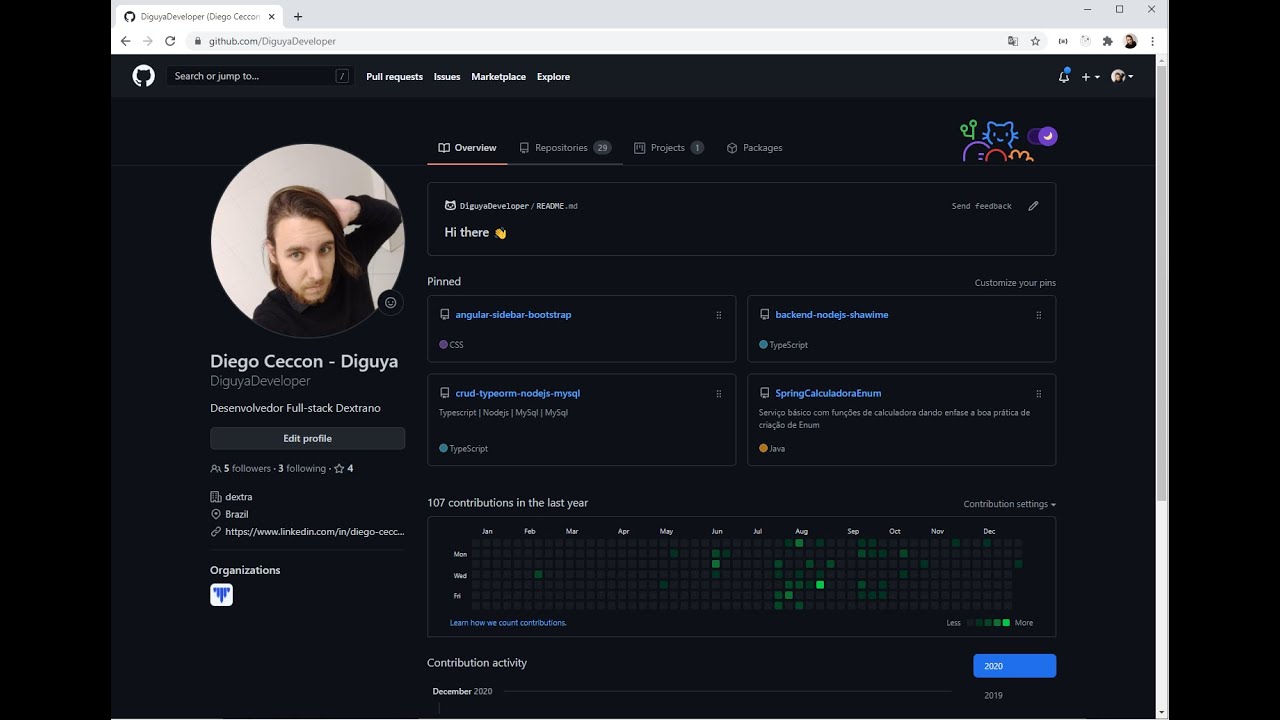Image resolution: width=1280 pixels, height=720 pixels.
Task: Switch to the Projects tab
Action: tap(669, 148)
